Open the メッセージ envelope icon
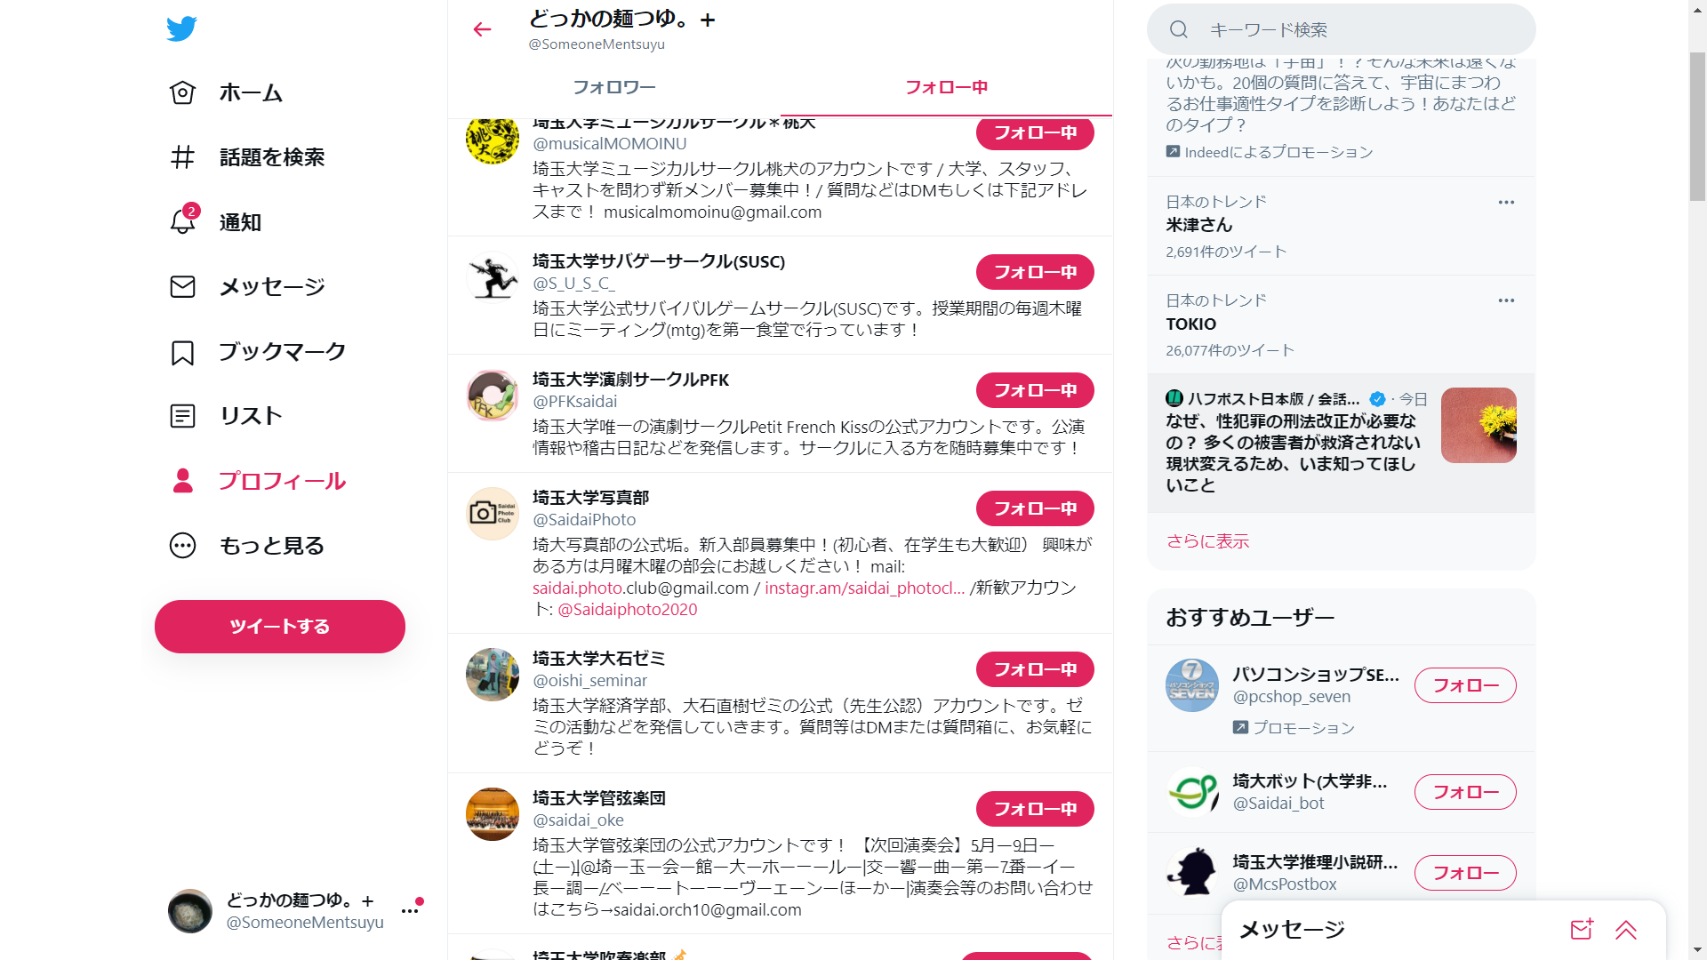The width and height of the screenshot is (1707, 960). coord(182,287)
